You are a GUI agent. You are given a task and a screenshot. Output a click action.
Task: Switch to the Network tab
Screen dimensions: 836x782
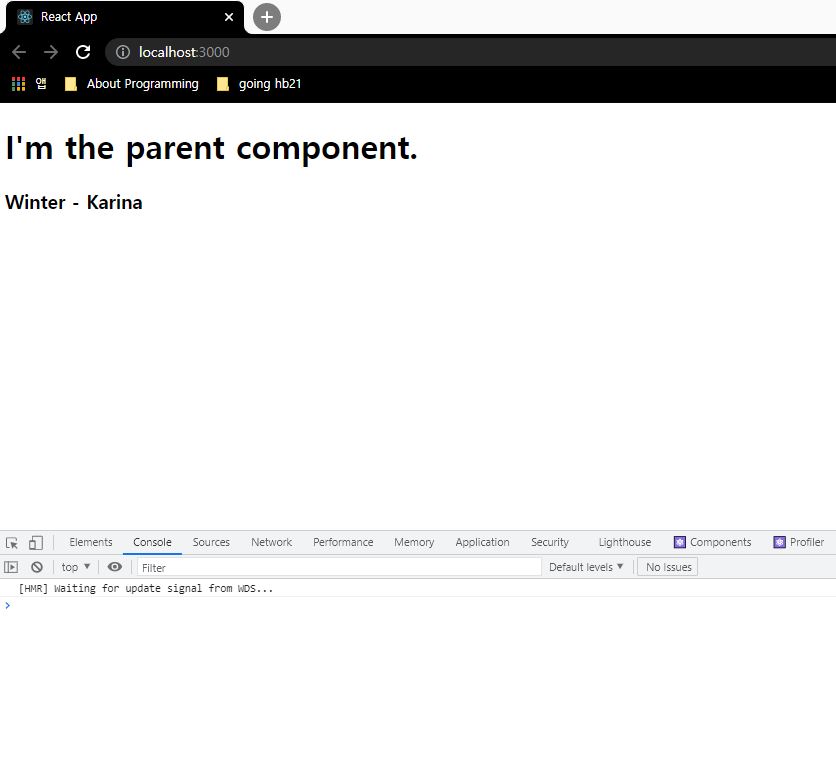[271, 542]
